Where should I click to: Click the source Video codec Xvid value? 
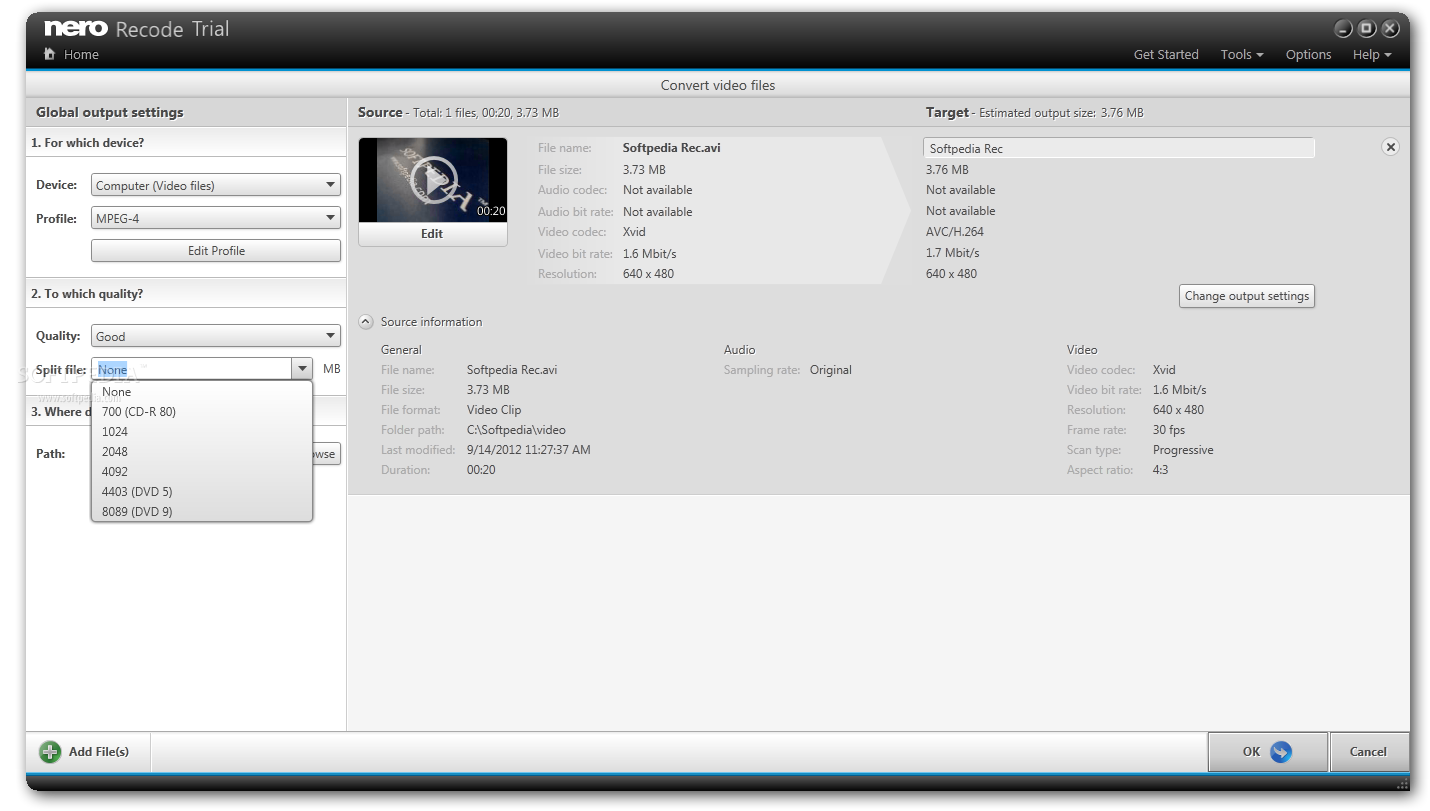tap(634, 232)
